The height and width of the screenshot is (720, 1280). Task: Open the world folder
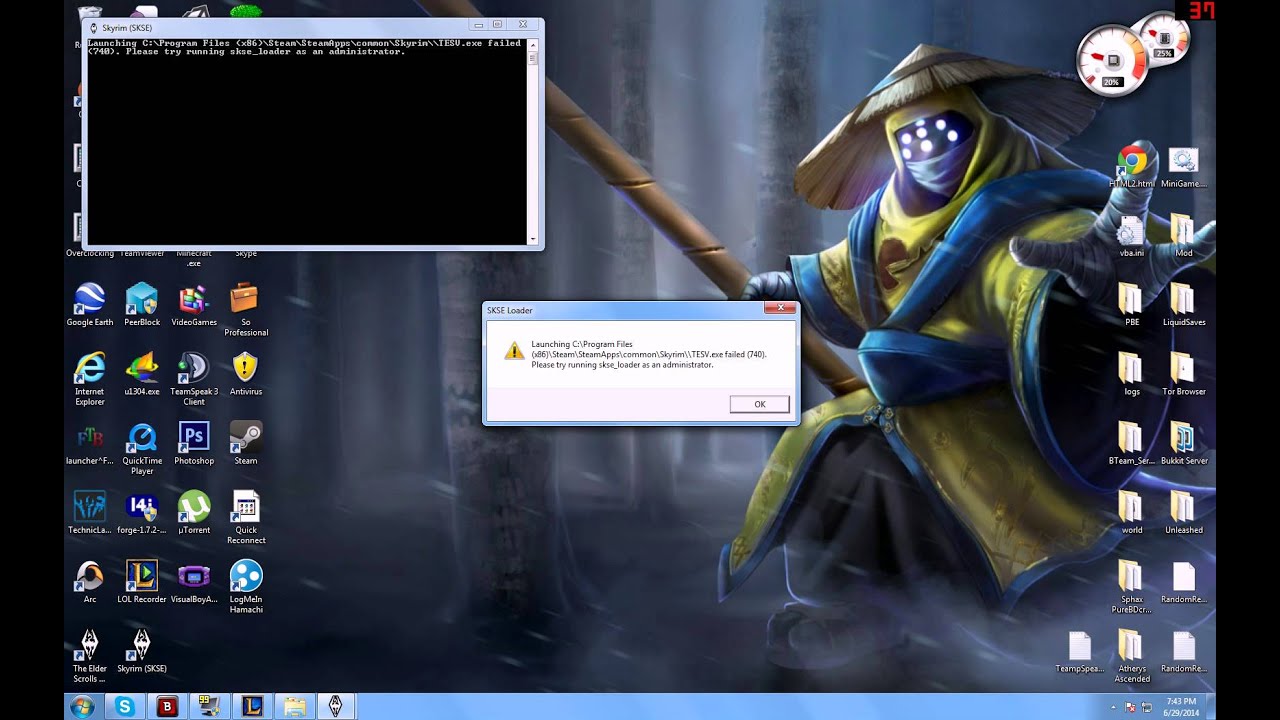click(x=1131, y=512)
